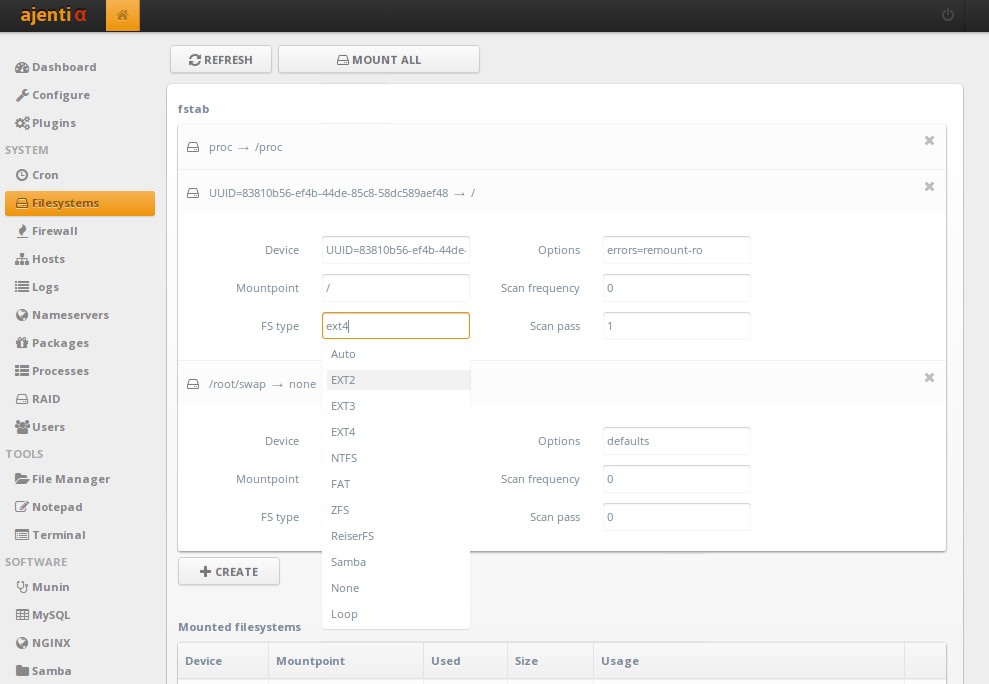This screenshot has height=684, width=989.
Task: Click the home icon in the top bar
Action: [123, 16]
